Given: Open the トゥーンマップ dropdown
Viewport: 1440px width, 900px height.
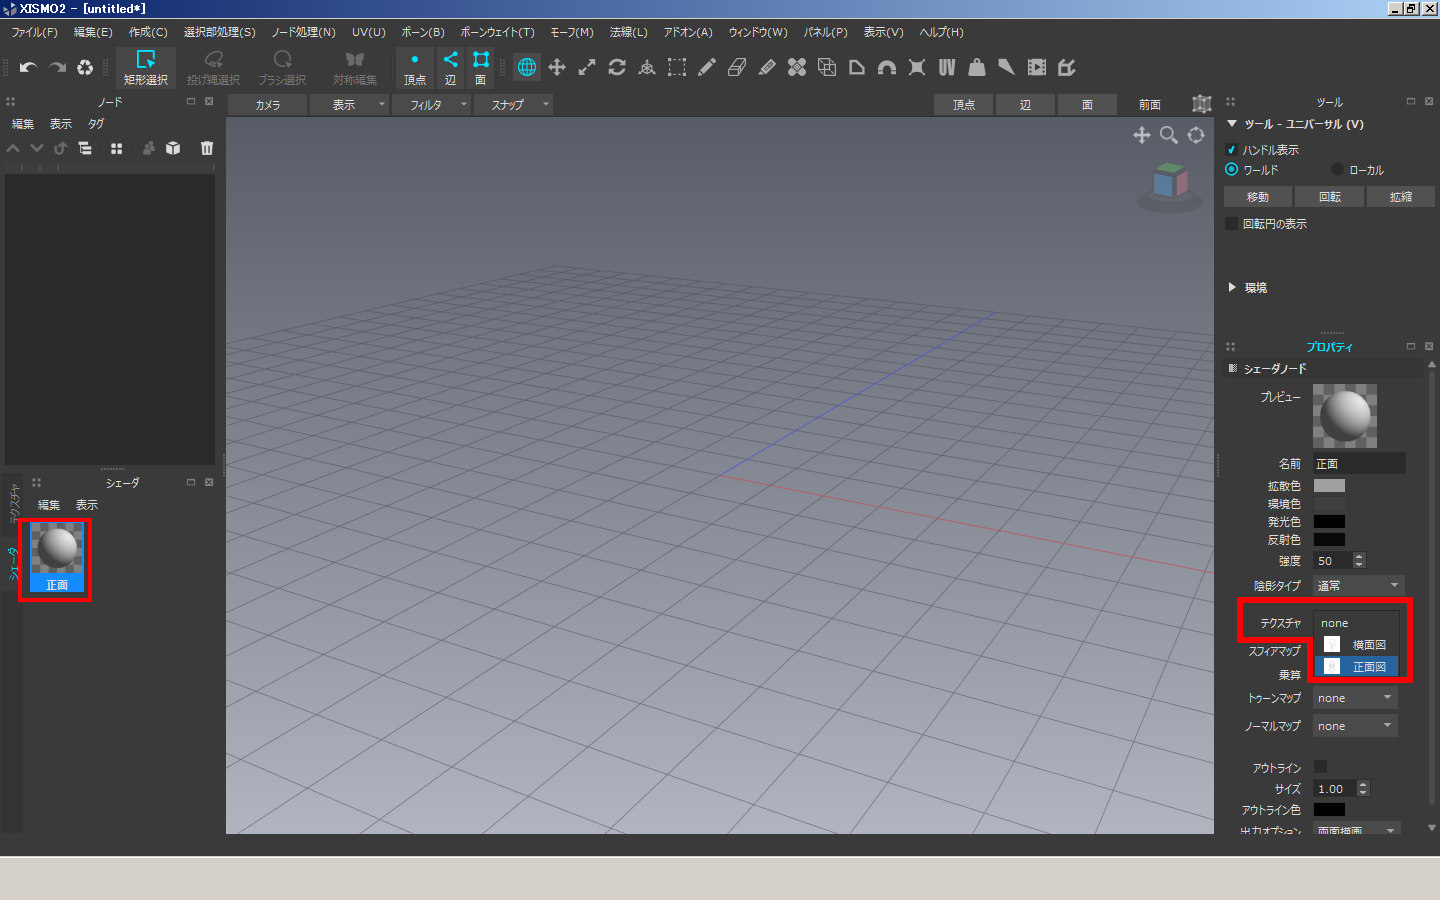Looking at the screenshot, I should (x=1355, y=698).
